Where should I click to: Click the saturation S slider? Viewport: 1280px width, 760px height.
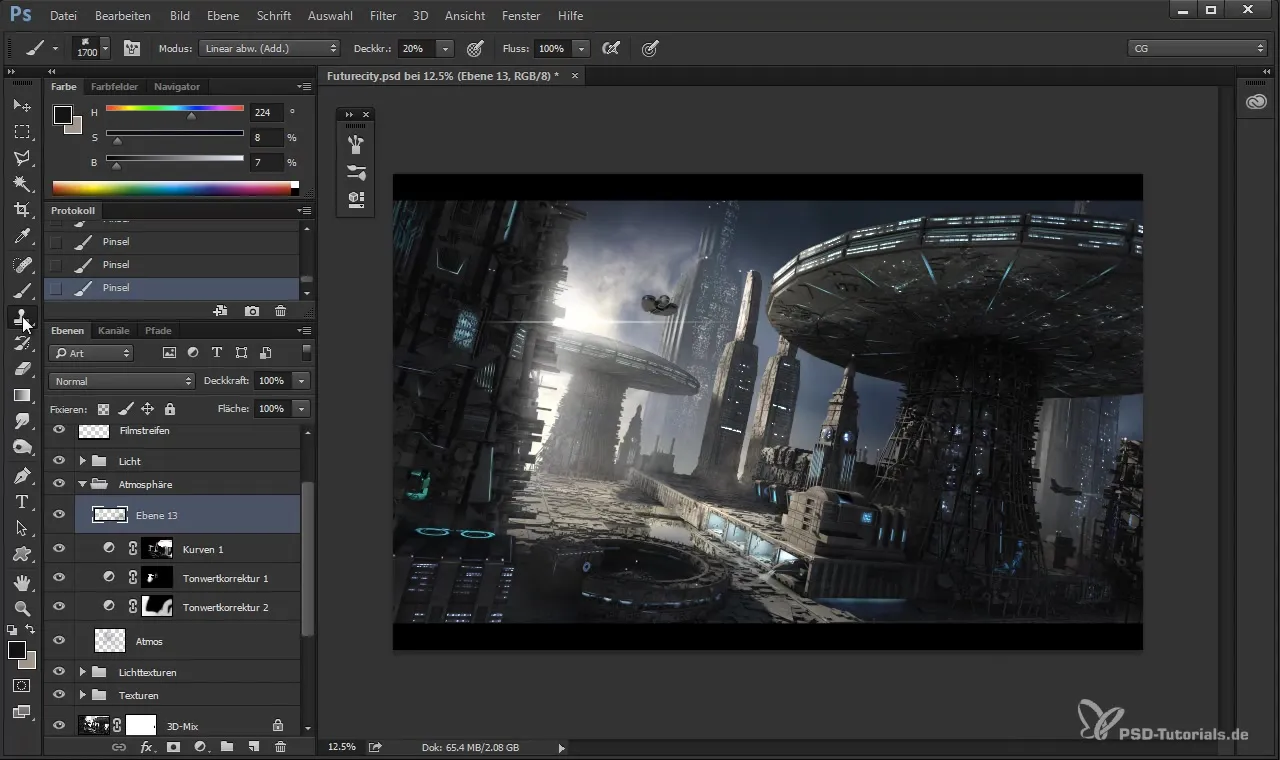[x=175, y=133]
